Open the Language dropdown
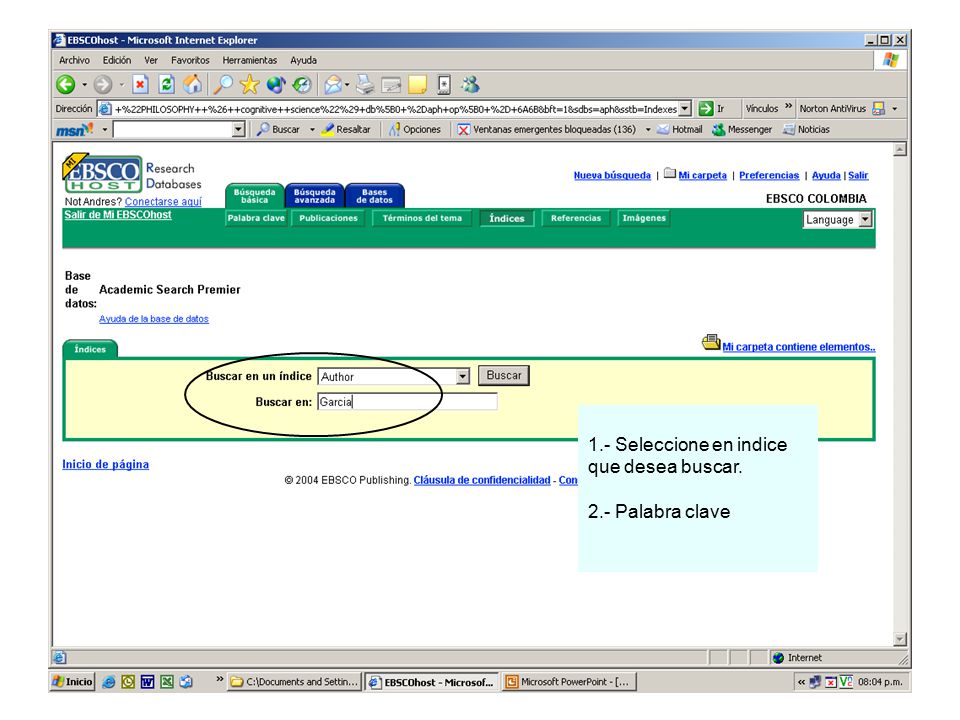This screenshot has height=720, width=960. pos(837,220)
